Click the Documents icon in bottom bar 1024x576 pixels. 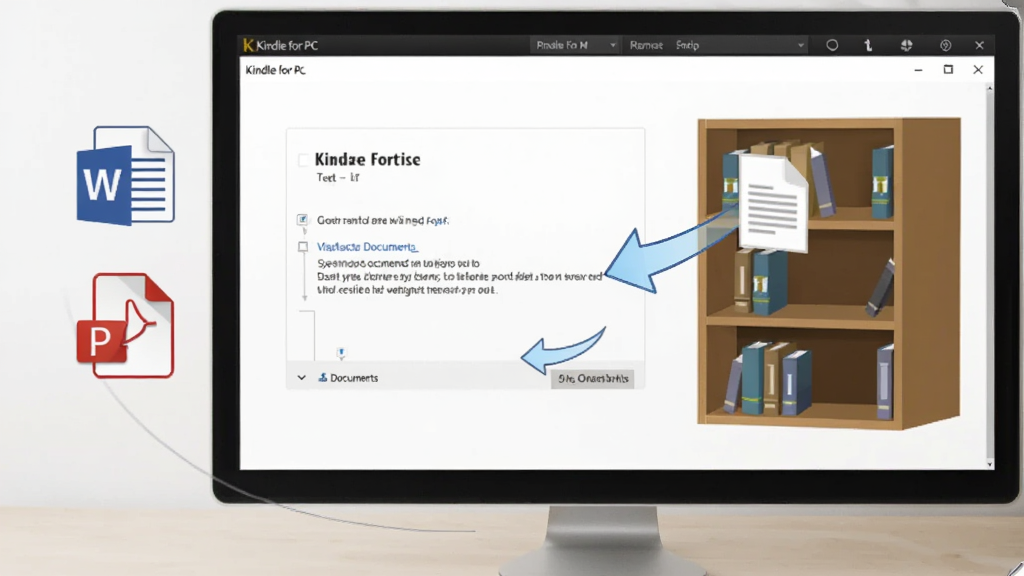tap(323, 377)
